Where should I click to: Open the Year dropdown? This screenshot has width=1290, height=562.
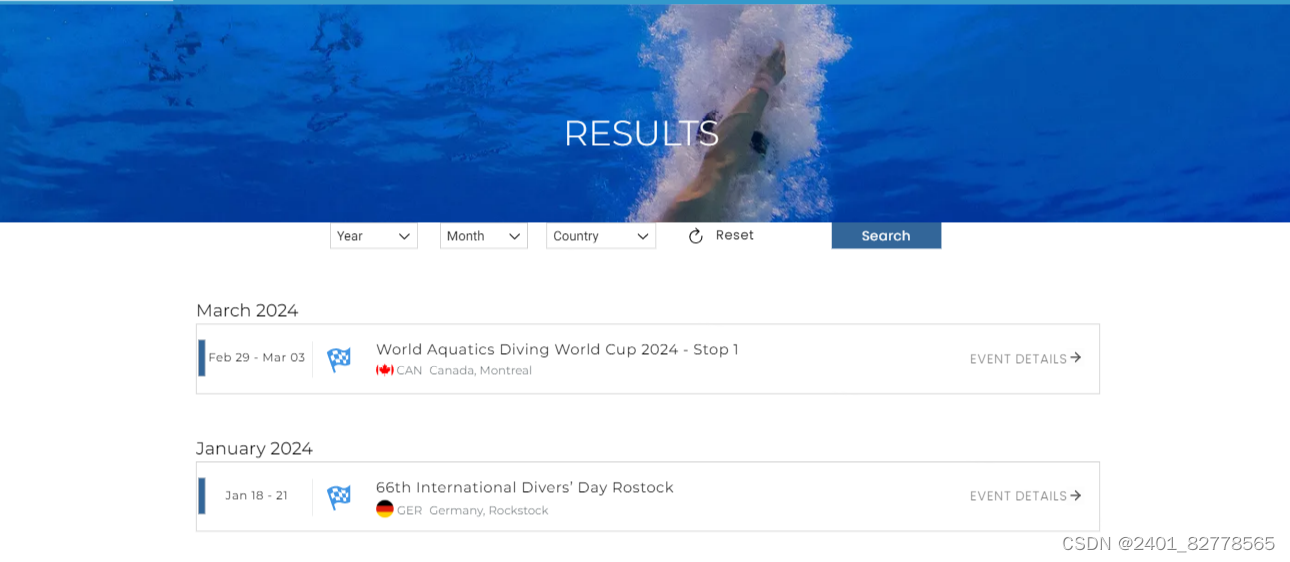(374, 236)
